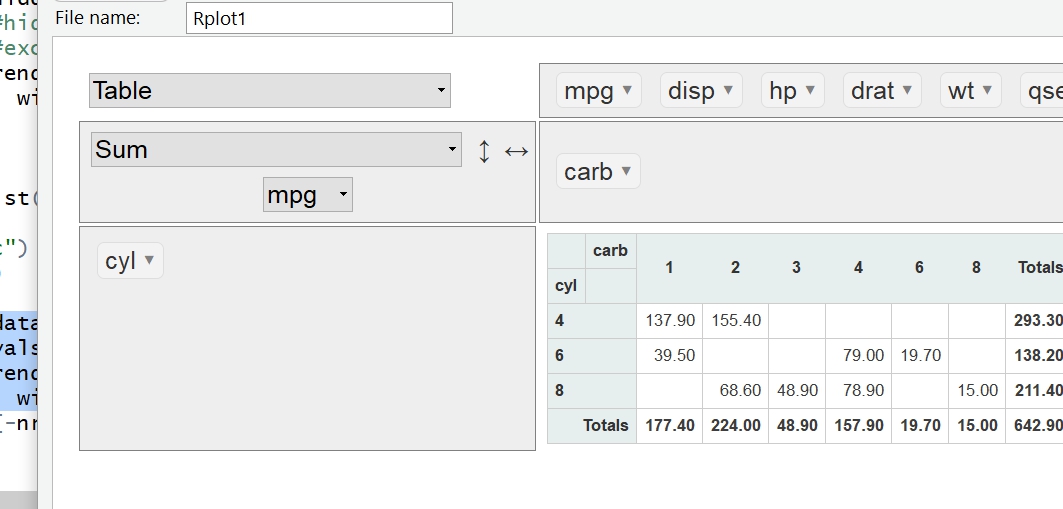Click the carb column header label
The height and width of the screenshot is (509, 1063).
click(610, 251)
